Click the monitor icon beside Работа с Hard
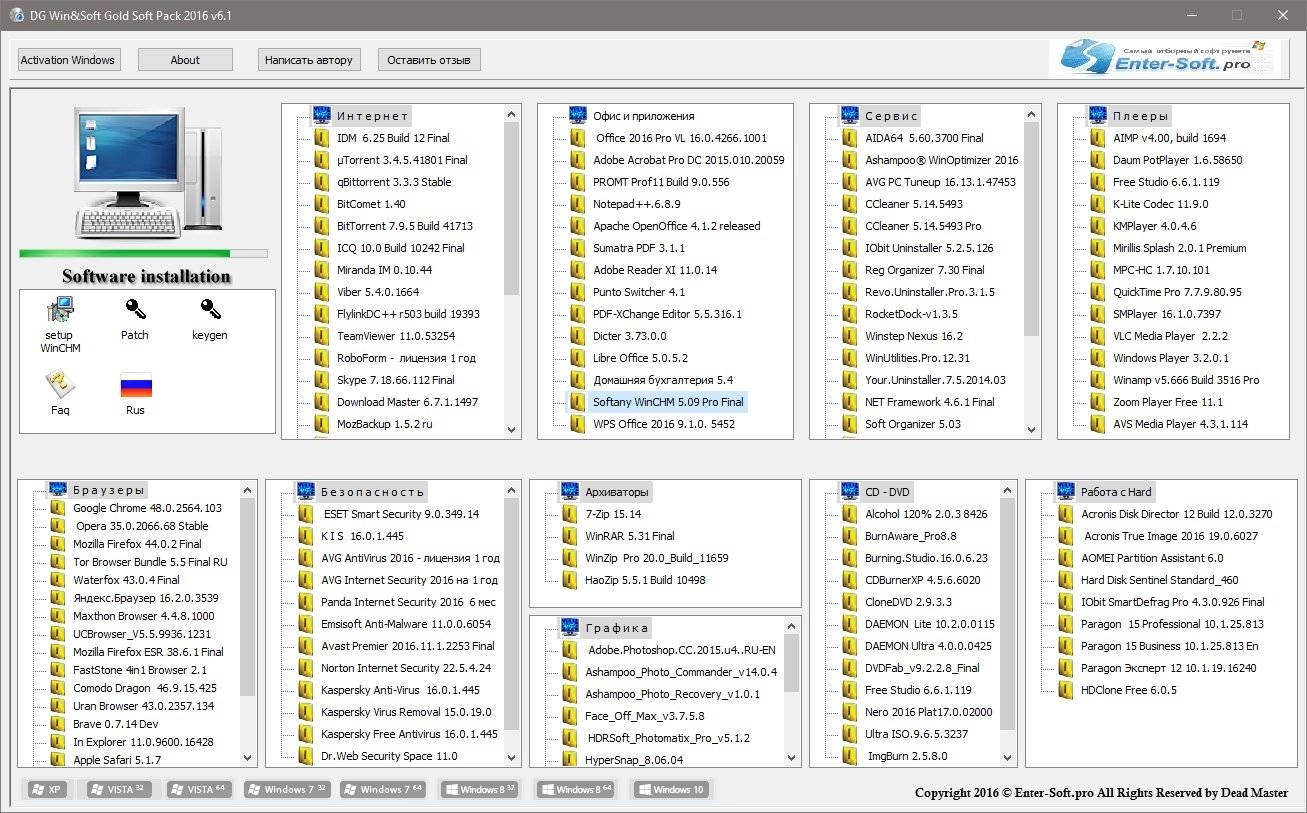This screenshot has height=813, width=1307. [x=1066, y=491]
